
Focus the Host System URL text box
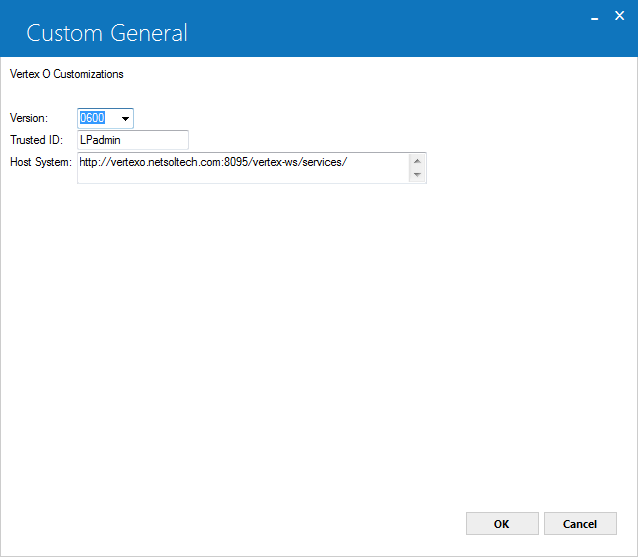click(x=243, y=168)
